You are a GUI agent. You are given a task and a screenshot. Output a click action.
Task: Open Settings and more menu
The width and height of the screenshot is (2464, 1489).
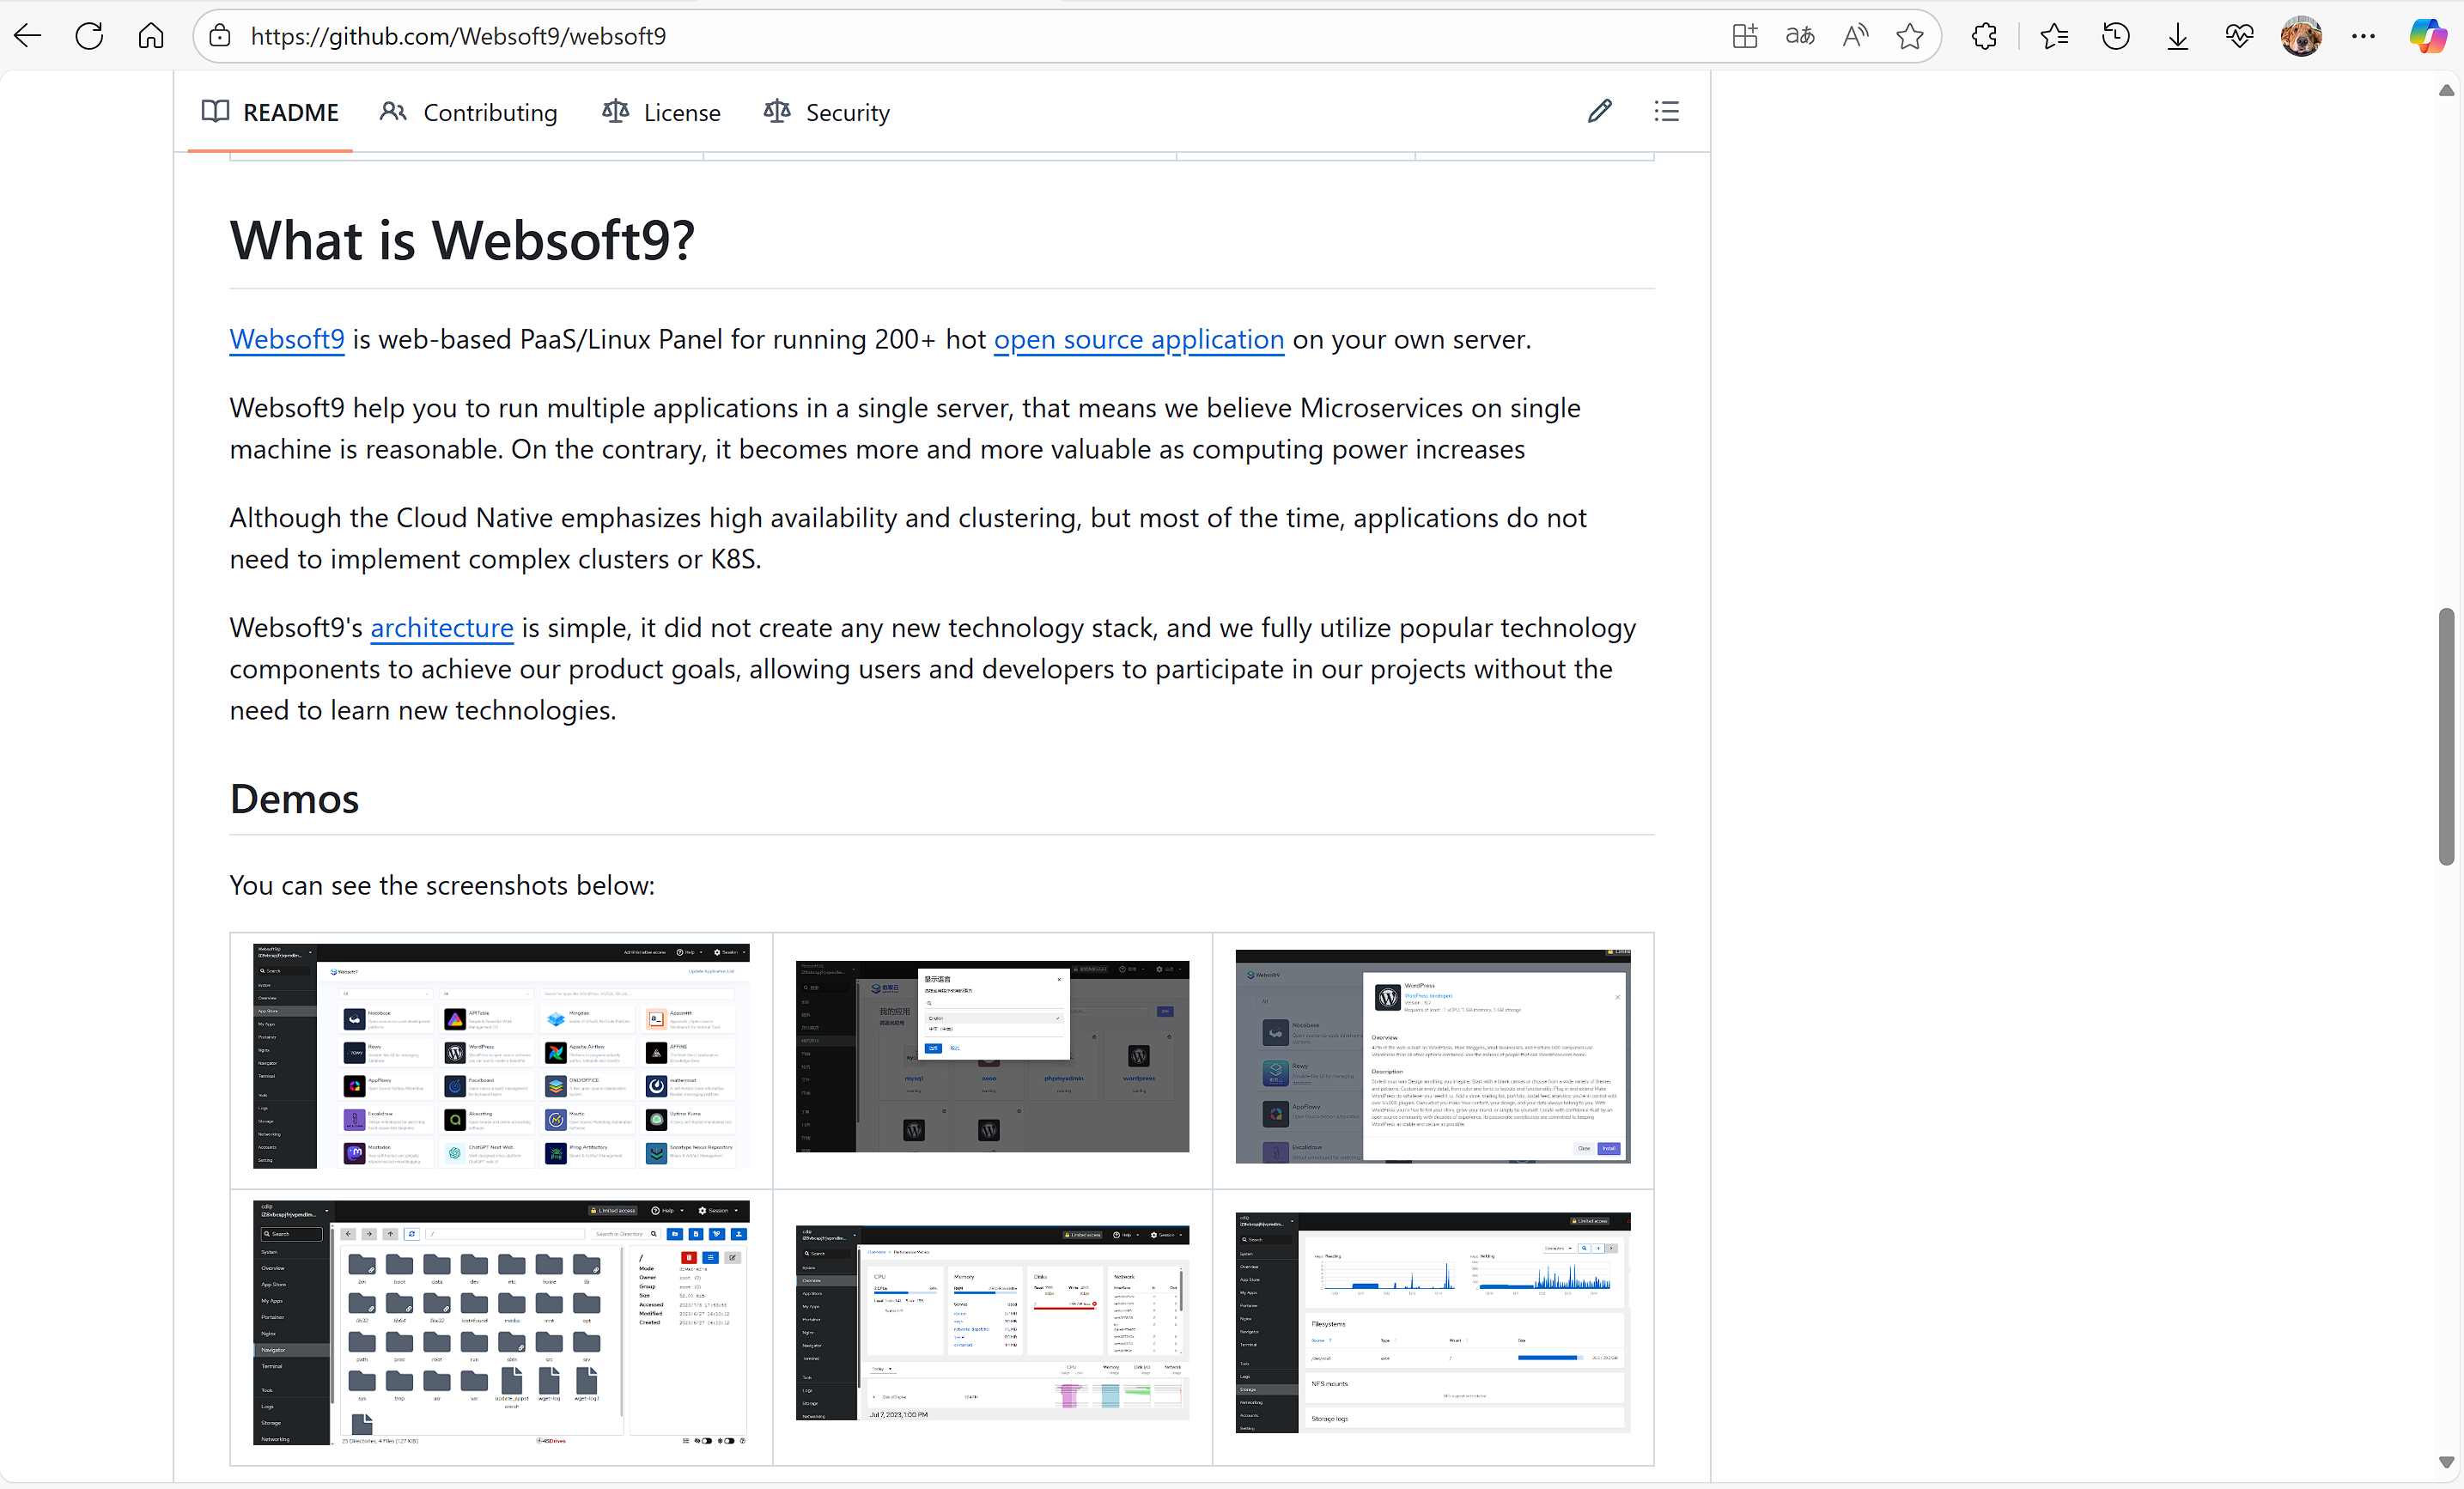[x=2364, y=36]
